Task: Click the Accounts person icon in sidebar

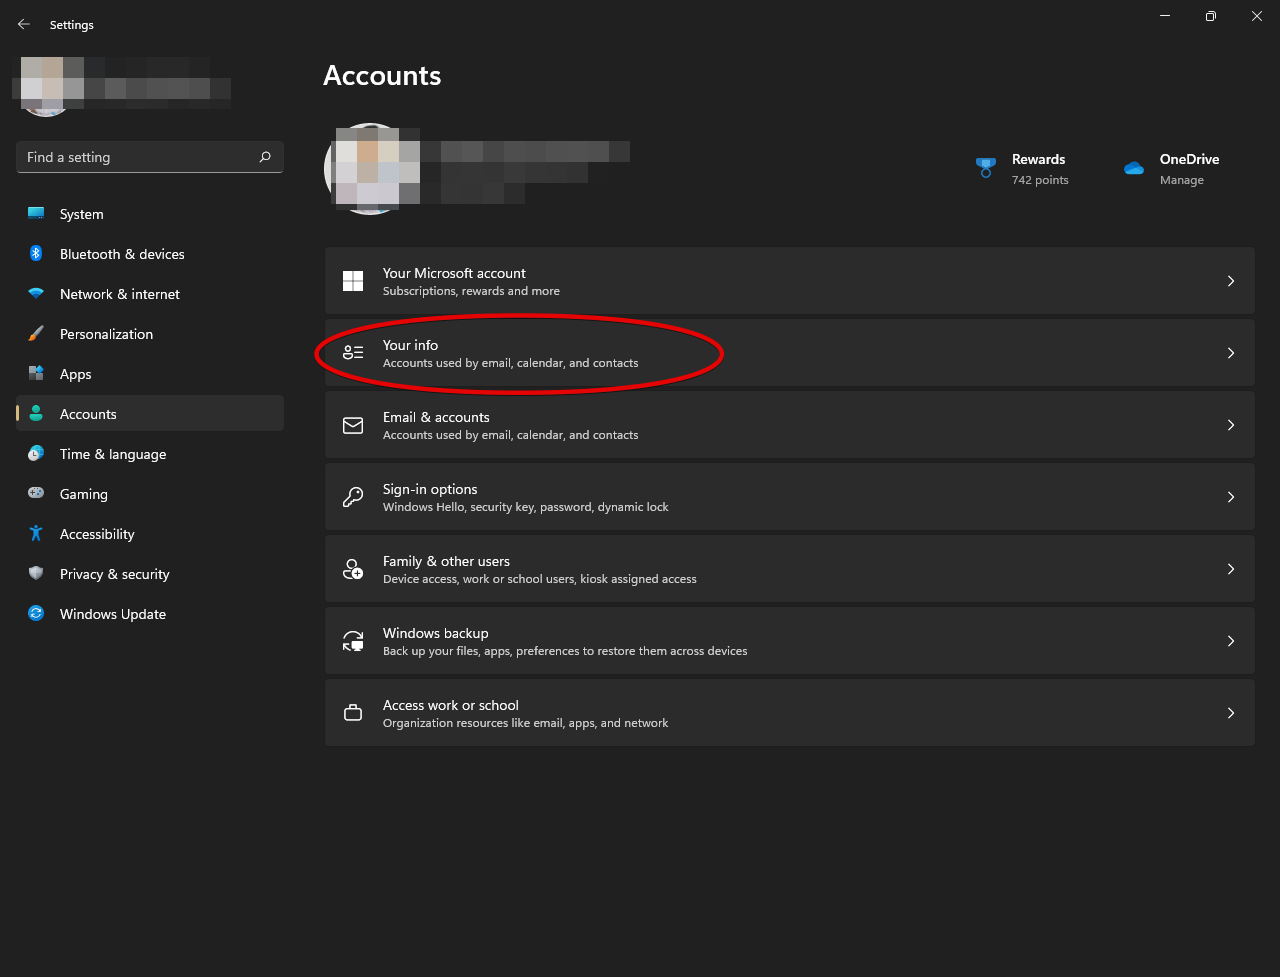Action: 36,414
